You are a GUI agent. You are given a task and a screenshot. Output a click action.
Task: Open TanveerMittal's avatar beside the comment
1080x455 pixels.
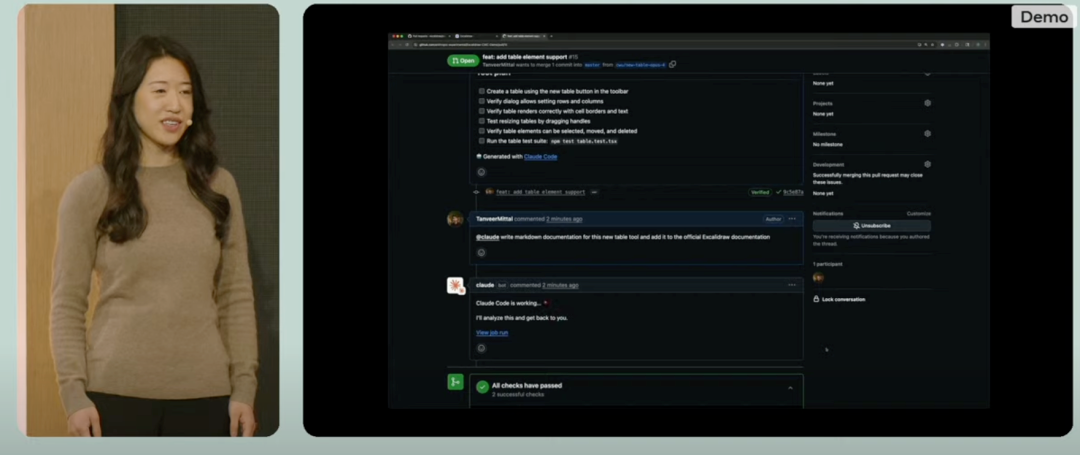(x=455, y=219)
